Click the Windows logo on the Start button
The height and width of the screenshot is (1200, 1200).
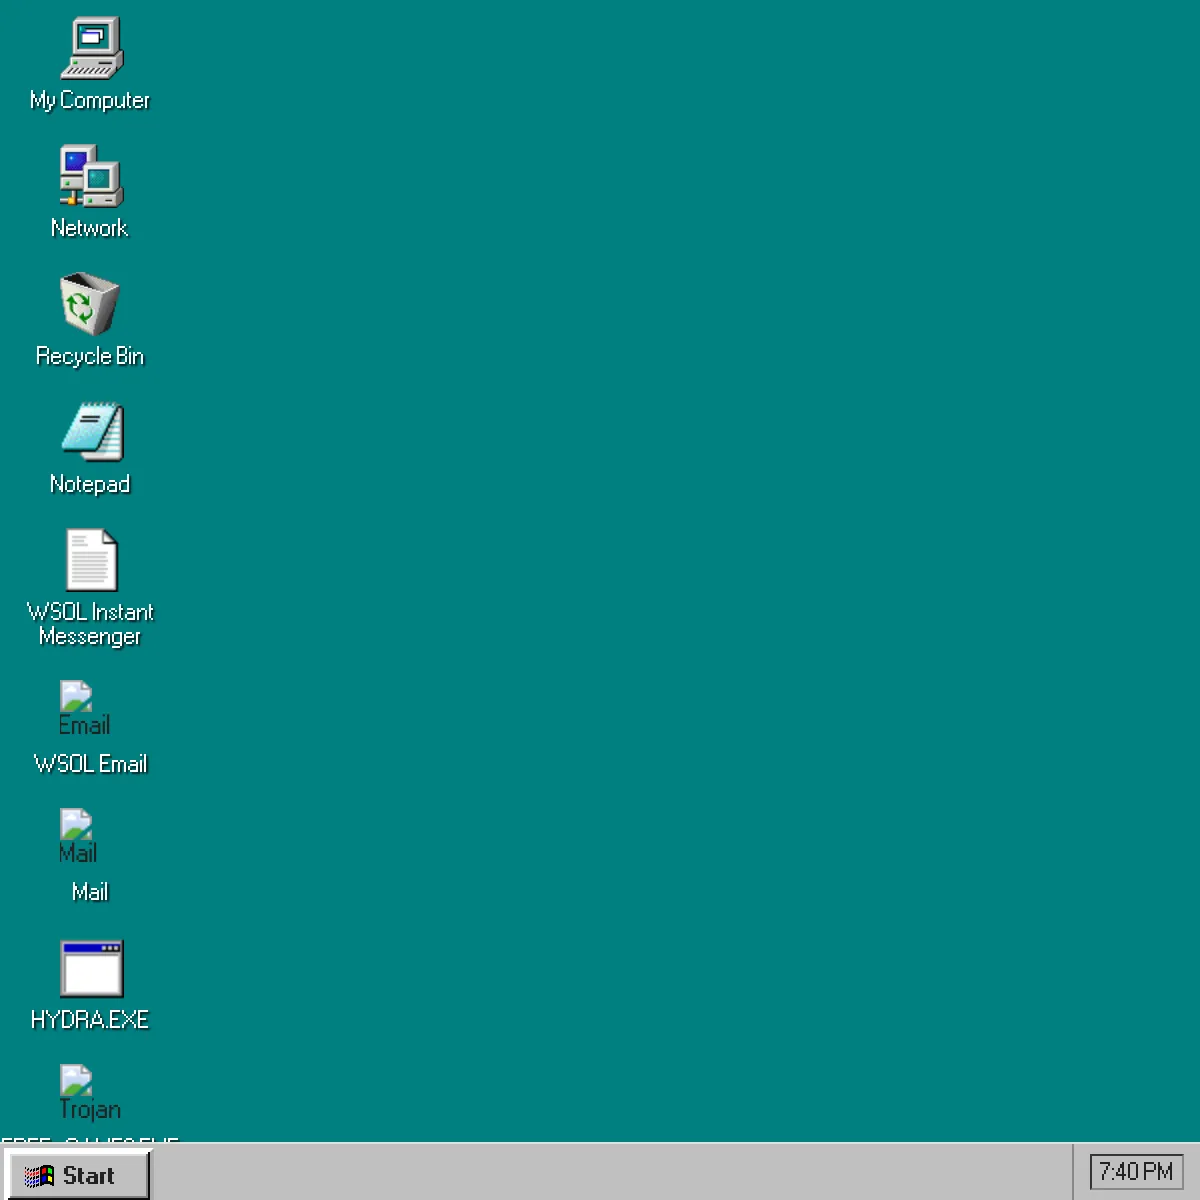[x=43, y=1175]
